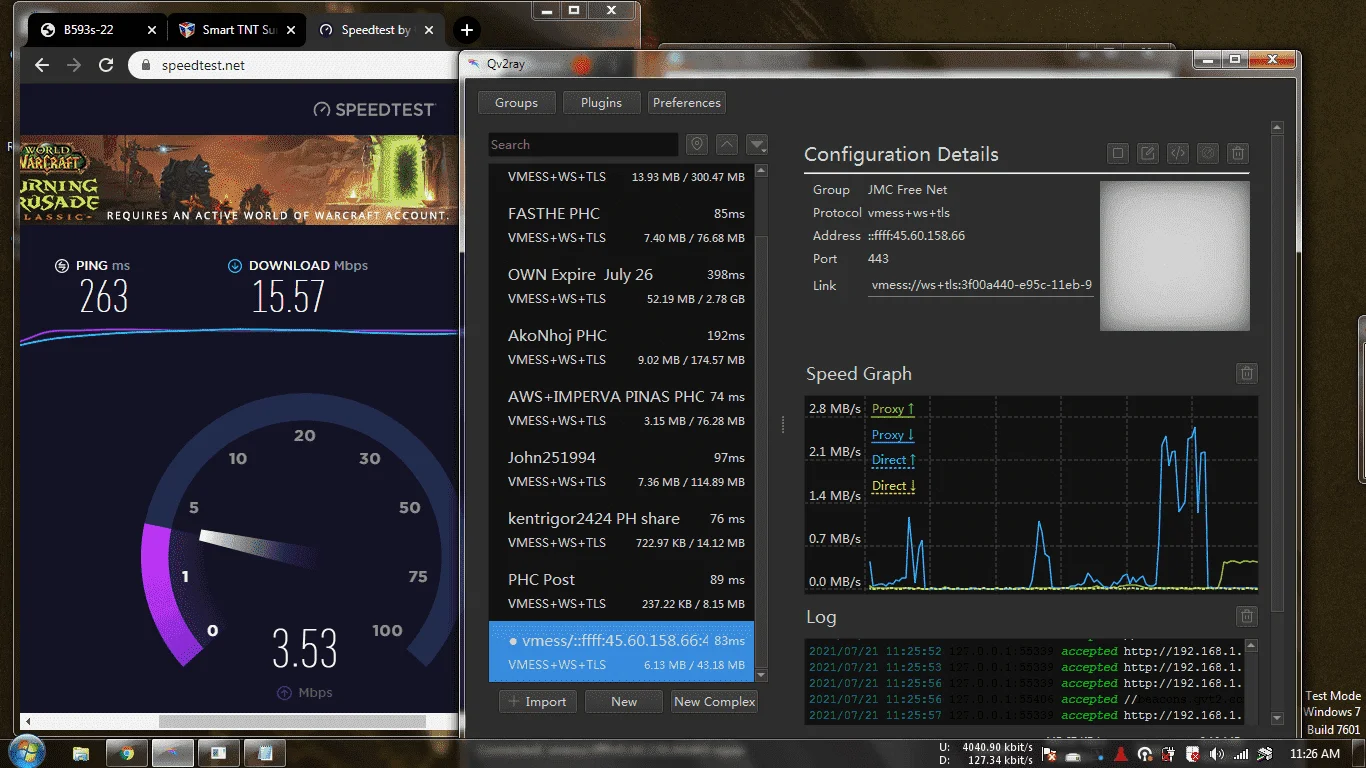The image size is (1366, 768).
Task: Click the connection list vertical scrollbar
Action: pyautogui.click(x=761, y=424)
